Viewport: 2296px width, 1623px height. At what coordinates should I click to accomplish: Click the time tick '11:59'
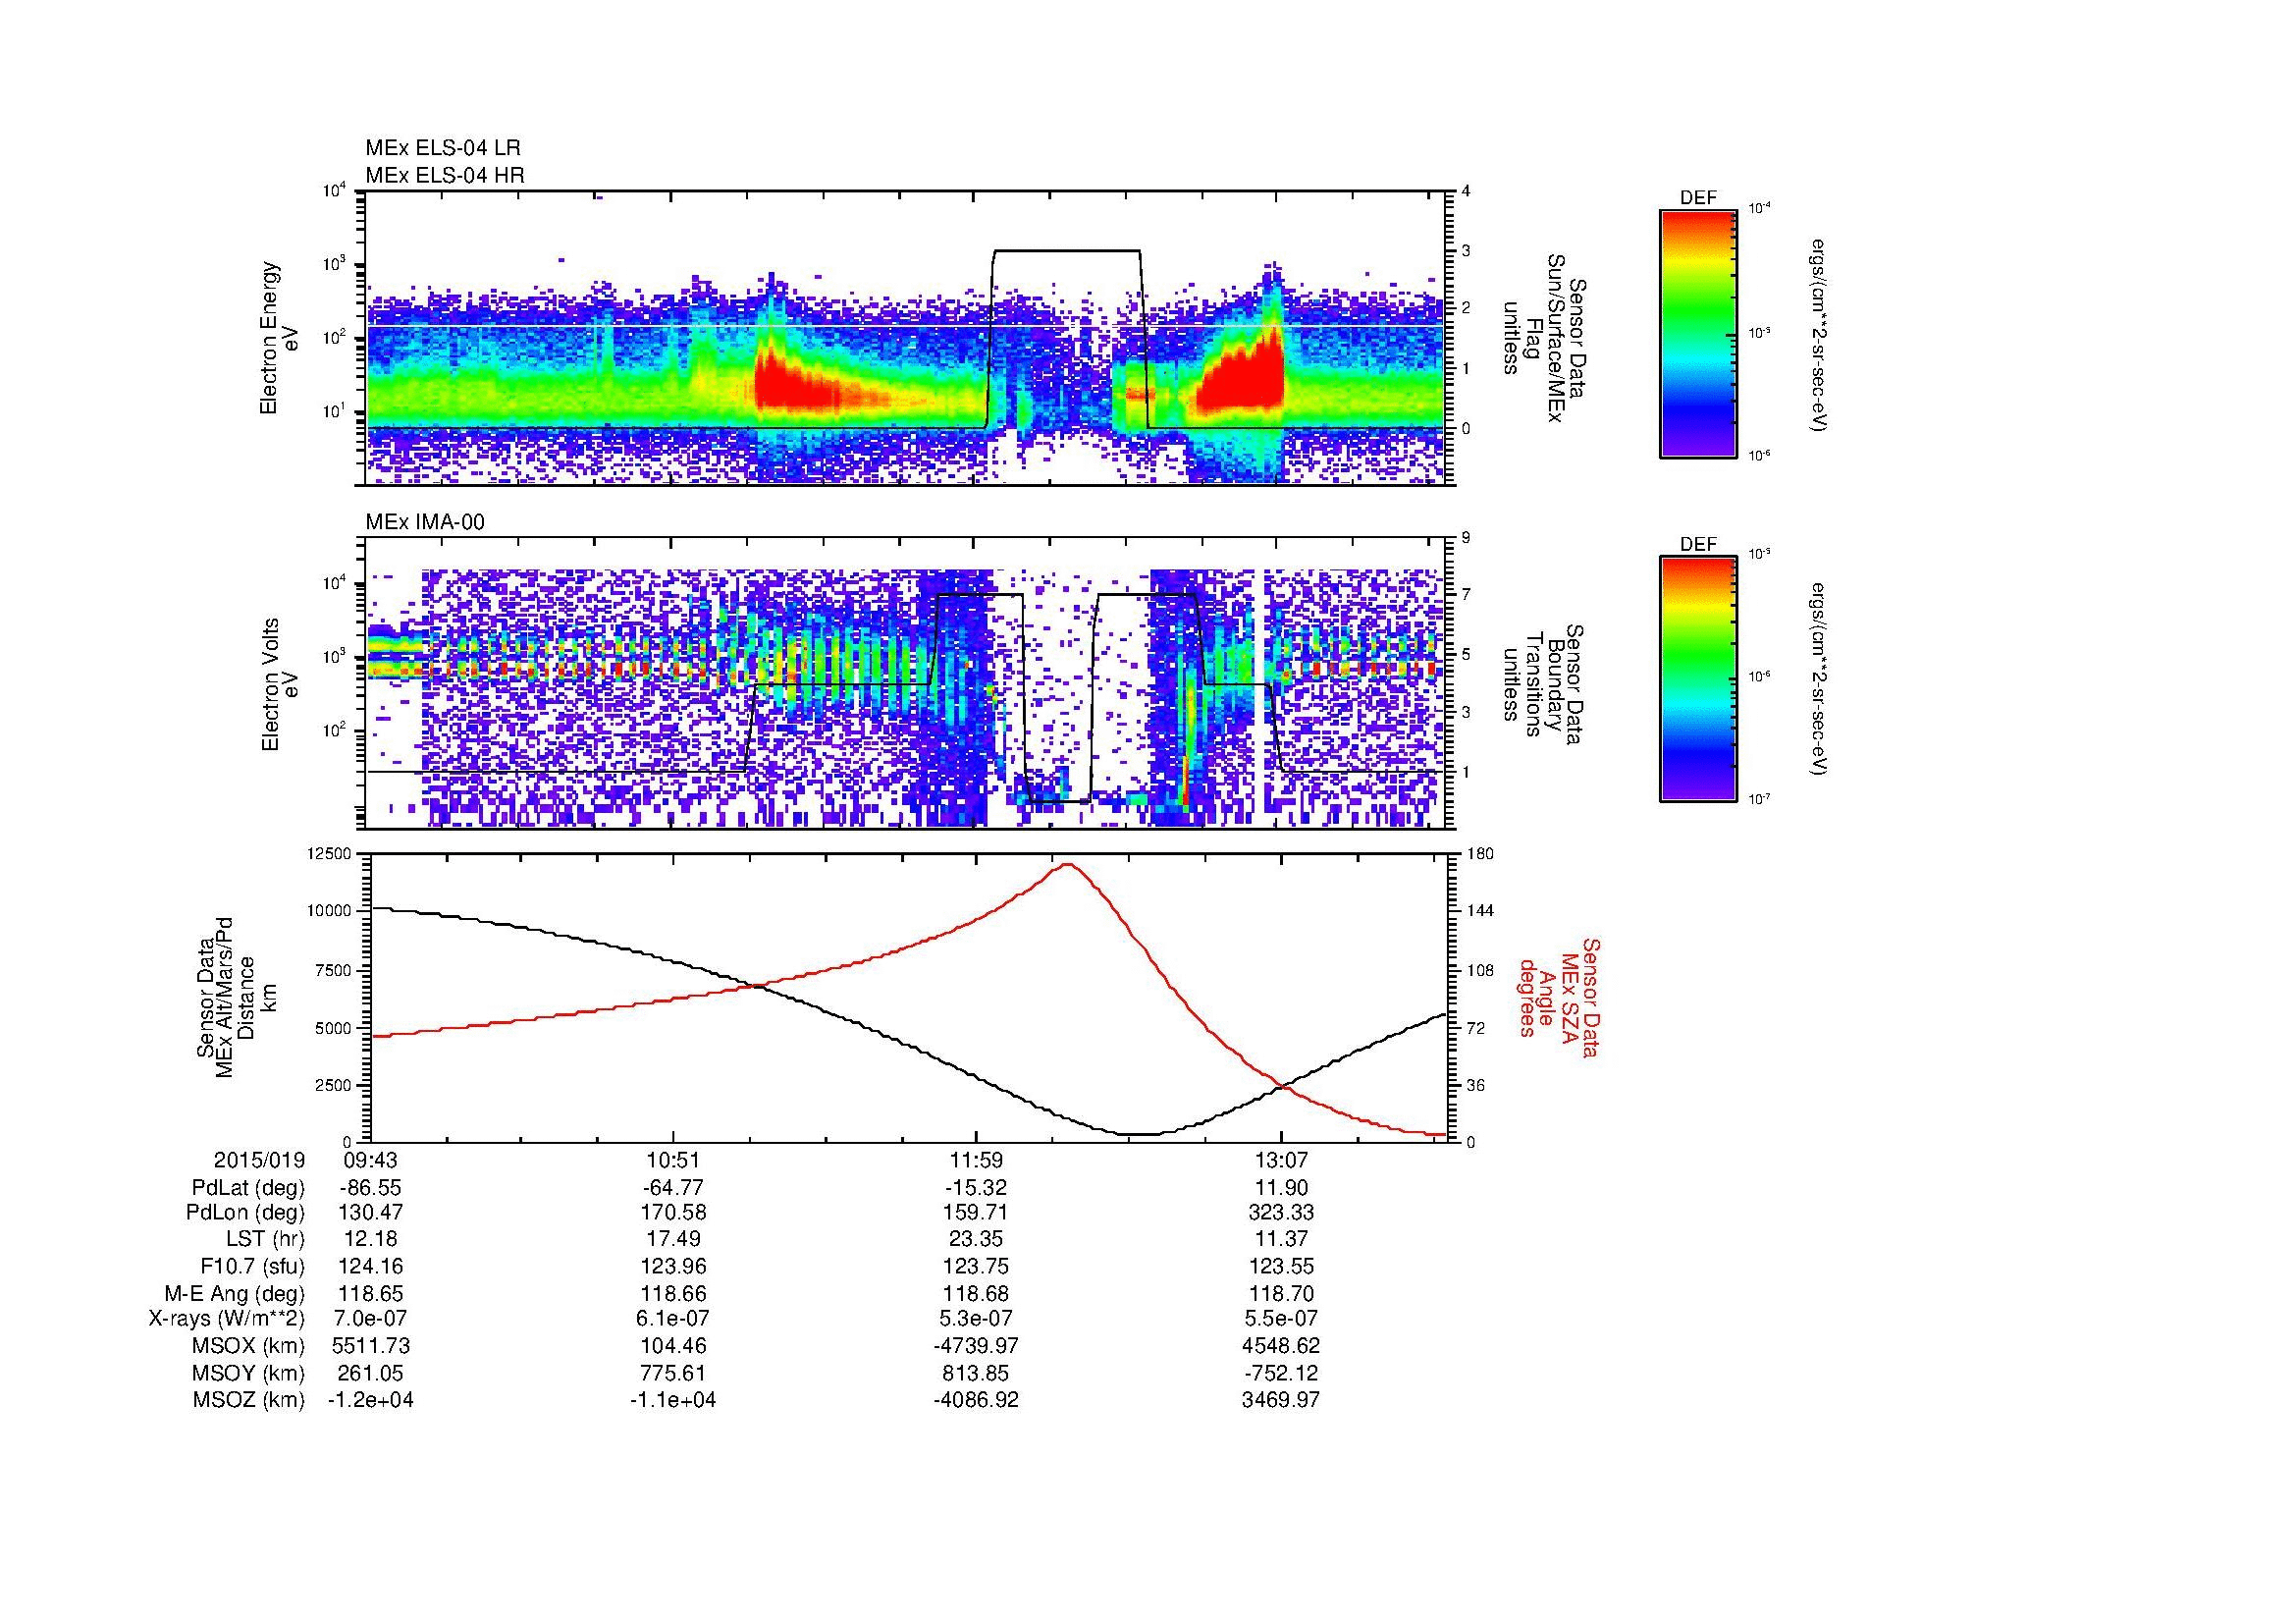(x=976, y=1161)
